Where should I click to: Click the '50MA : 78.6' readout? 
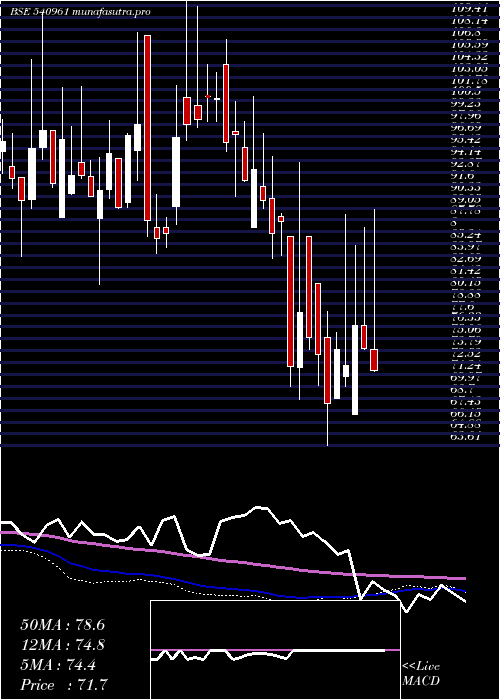62,625
